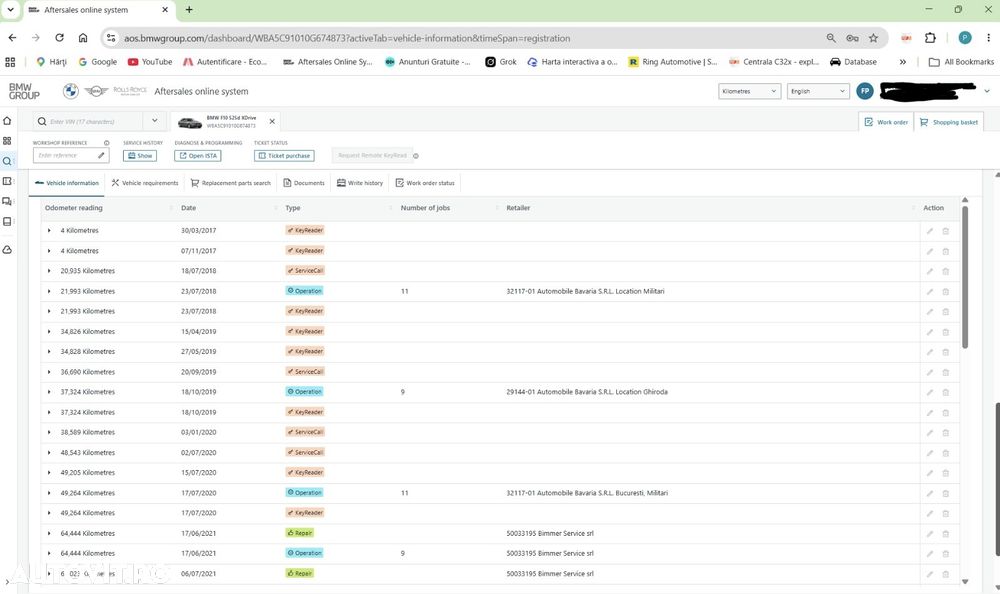The height and width of the screenshot is (594, 1000).
Task: Open the English language dropdown
Action: coord(818,91)
